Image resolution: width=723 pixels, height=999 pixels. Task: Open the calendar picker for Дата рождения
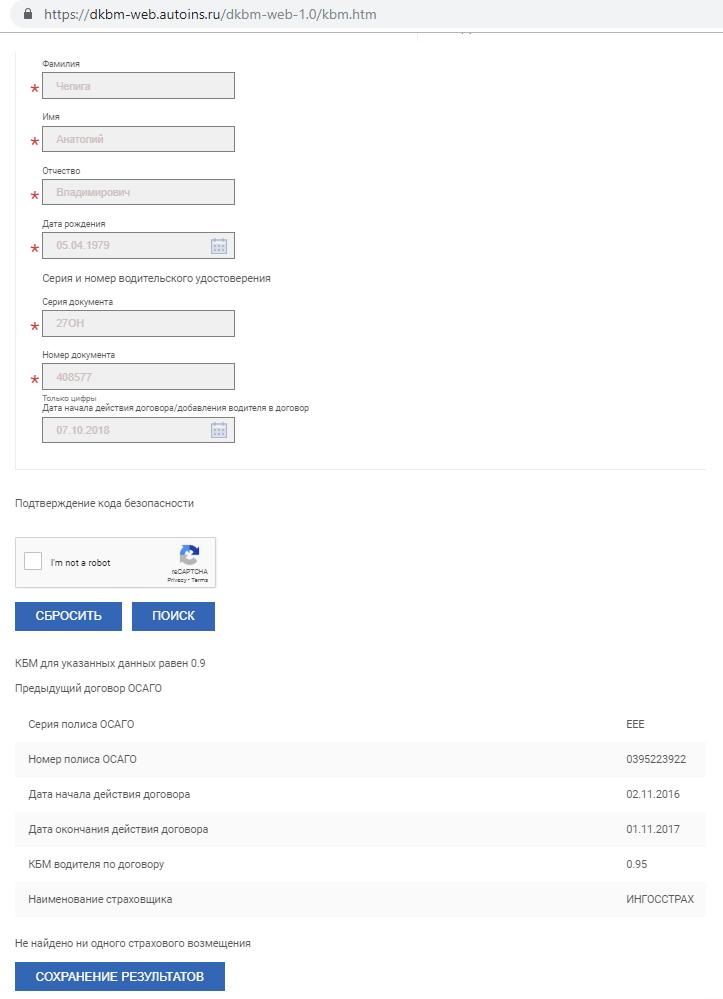pyautogui.click(x=219, y=246)
